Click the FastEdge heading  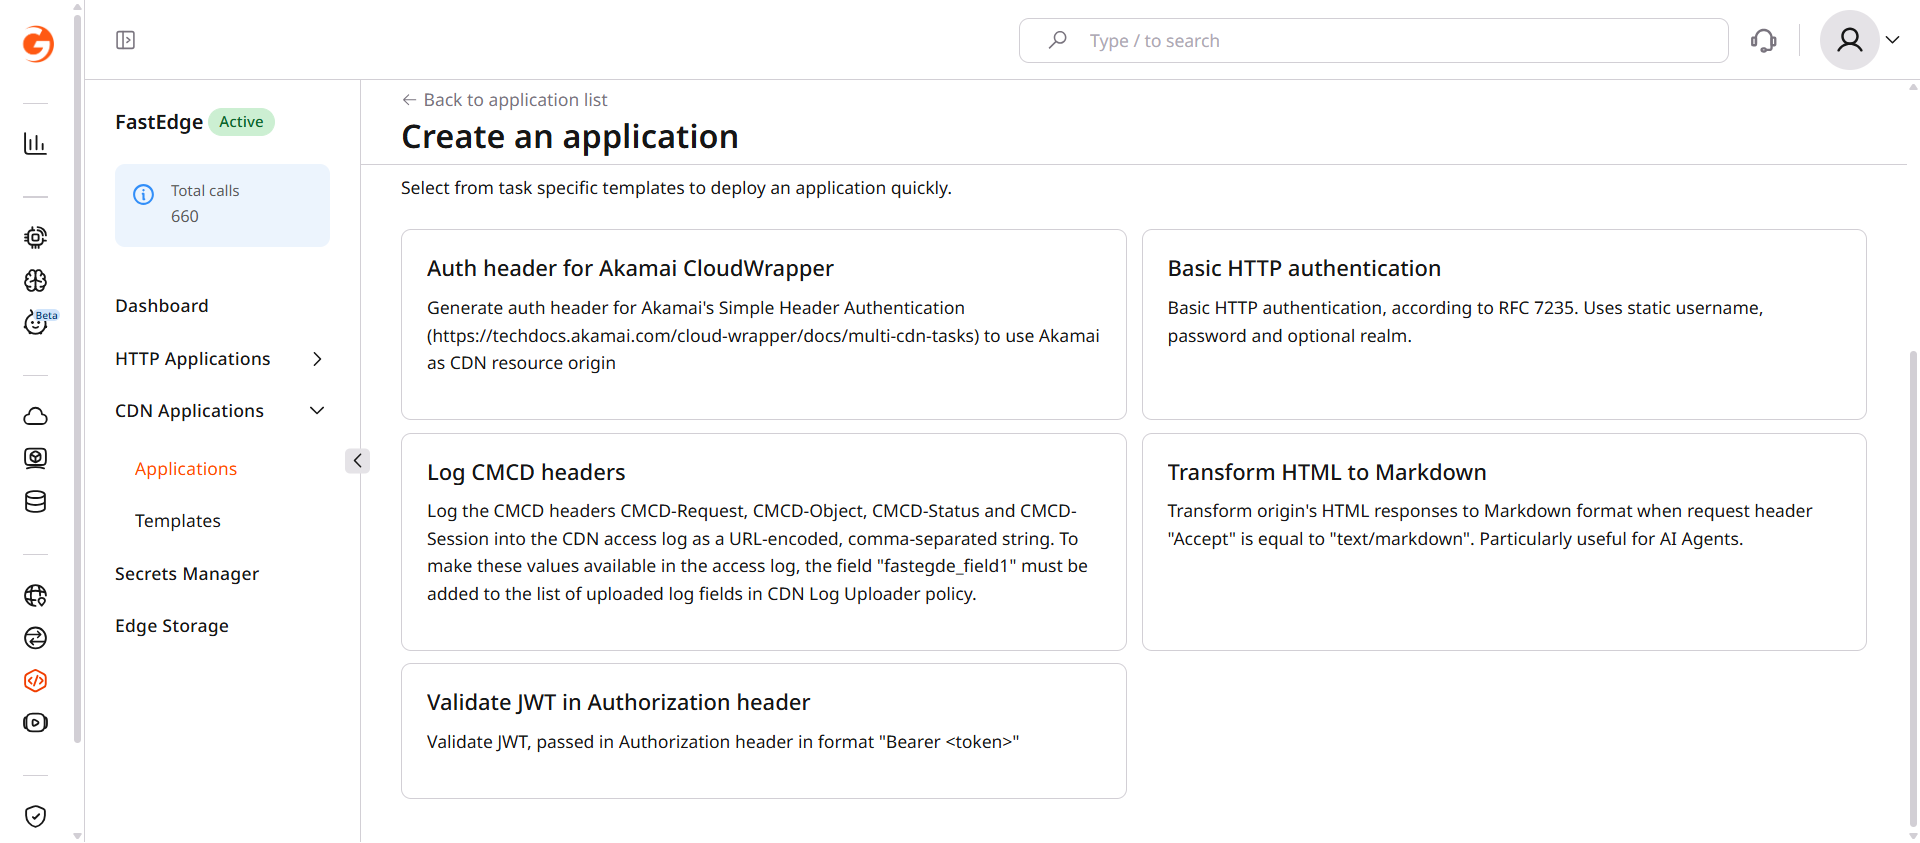159,122
